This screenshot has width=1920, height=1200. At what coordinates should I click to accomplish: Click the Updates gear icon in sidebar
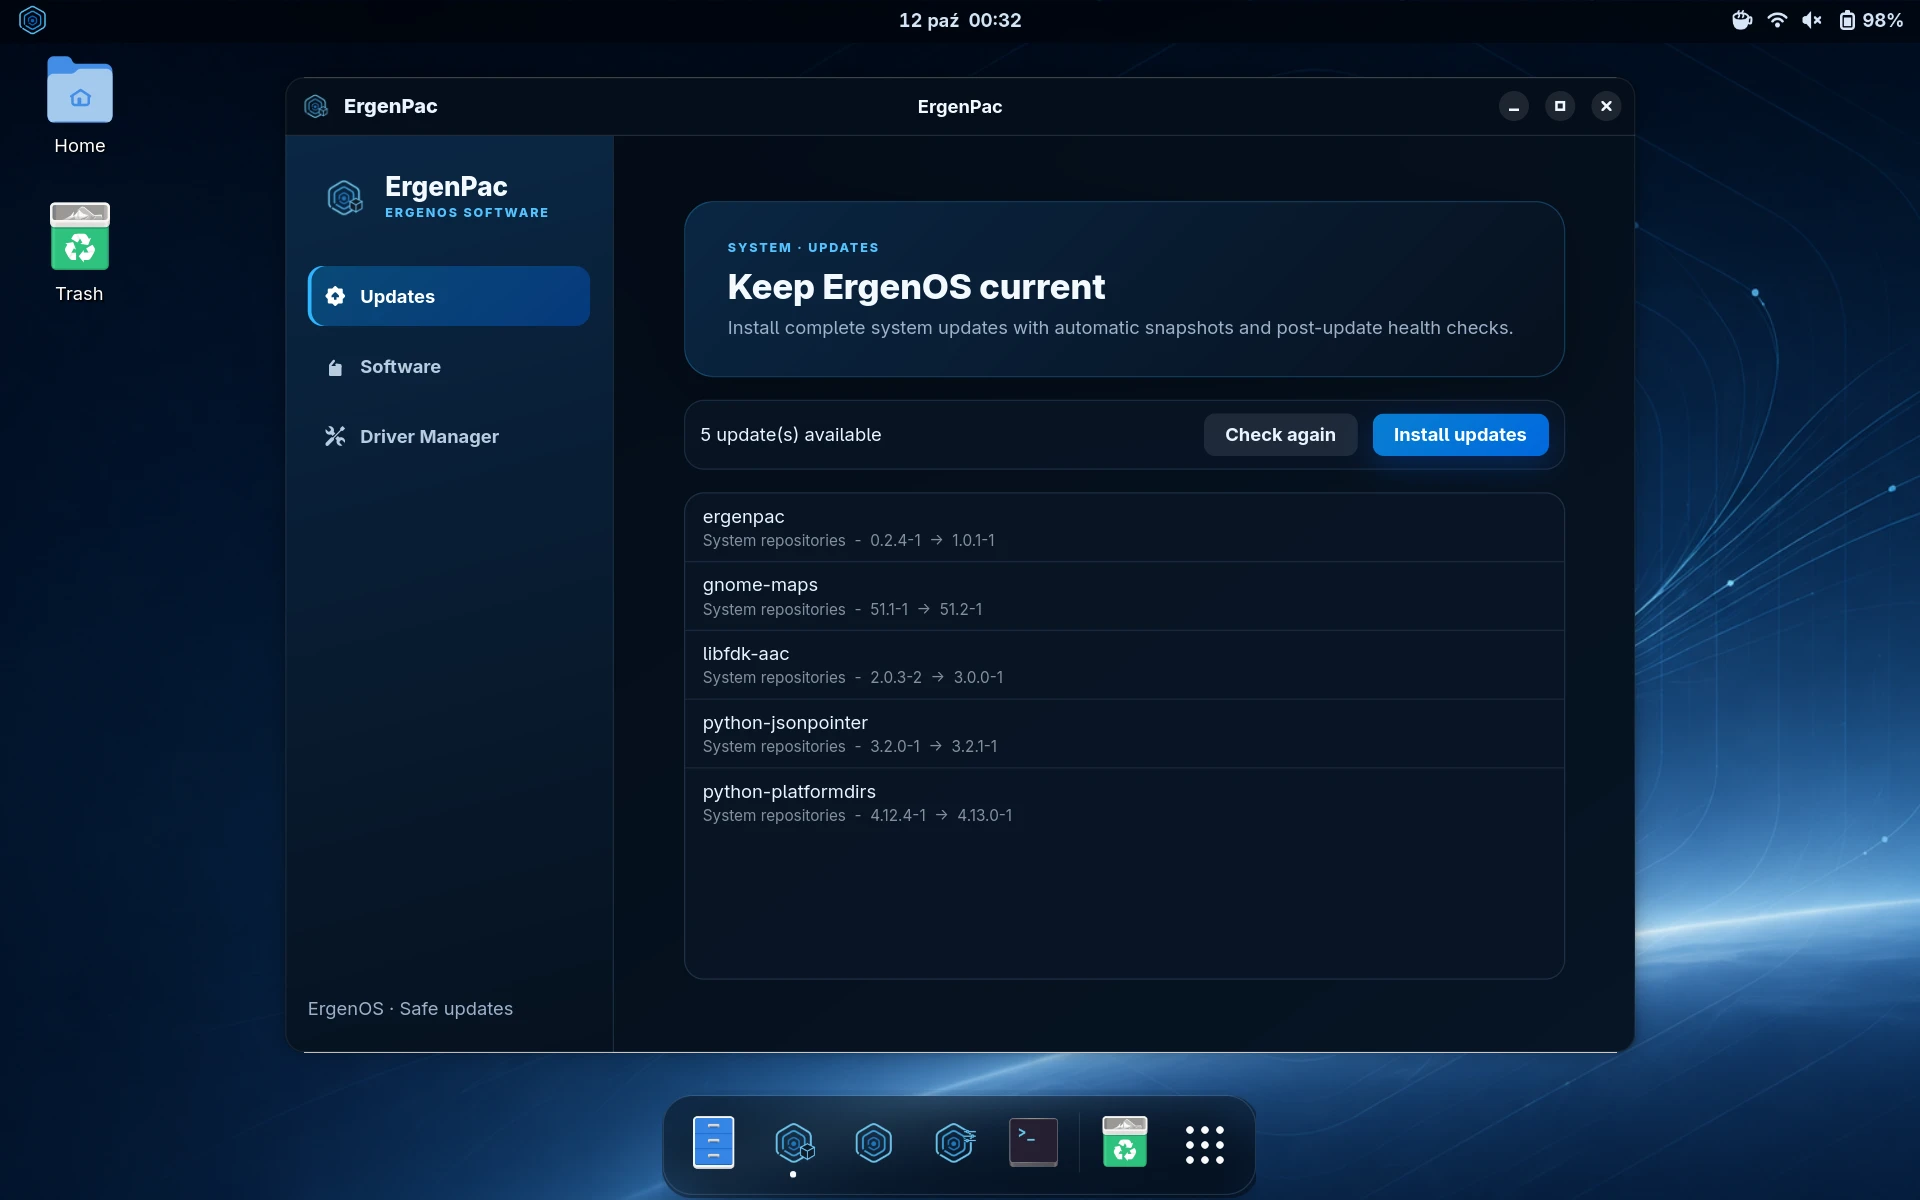coord(335,296)
